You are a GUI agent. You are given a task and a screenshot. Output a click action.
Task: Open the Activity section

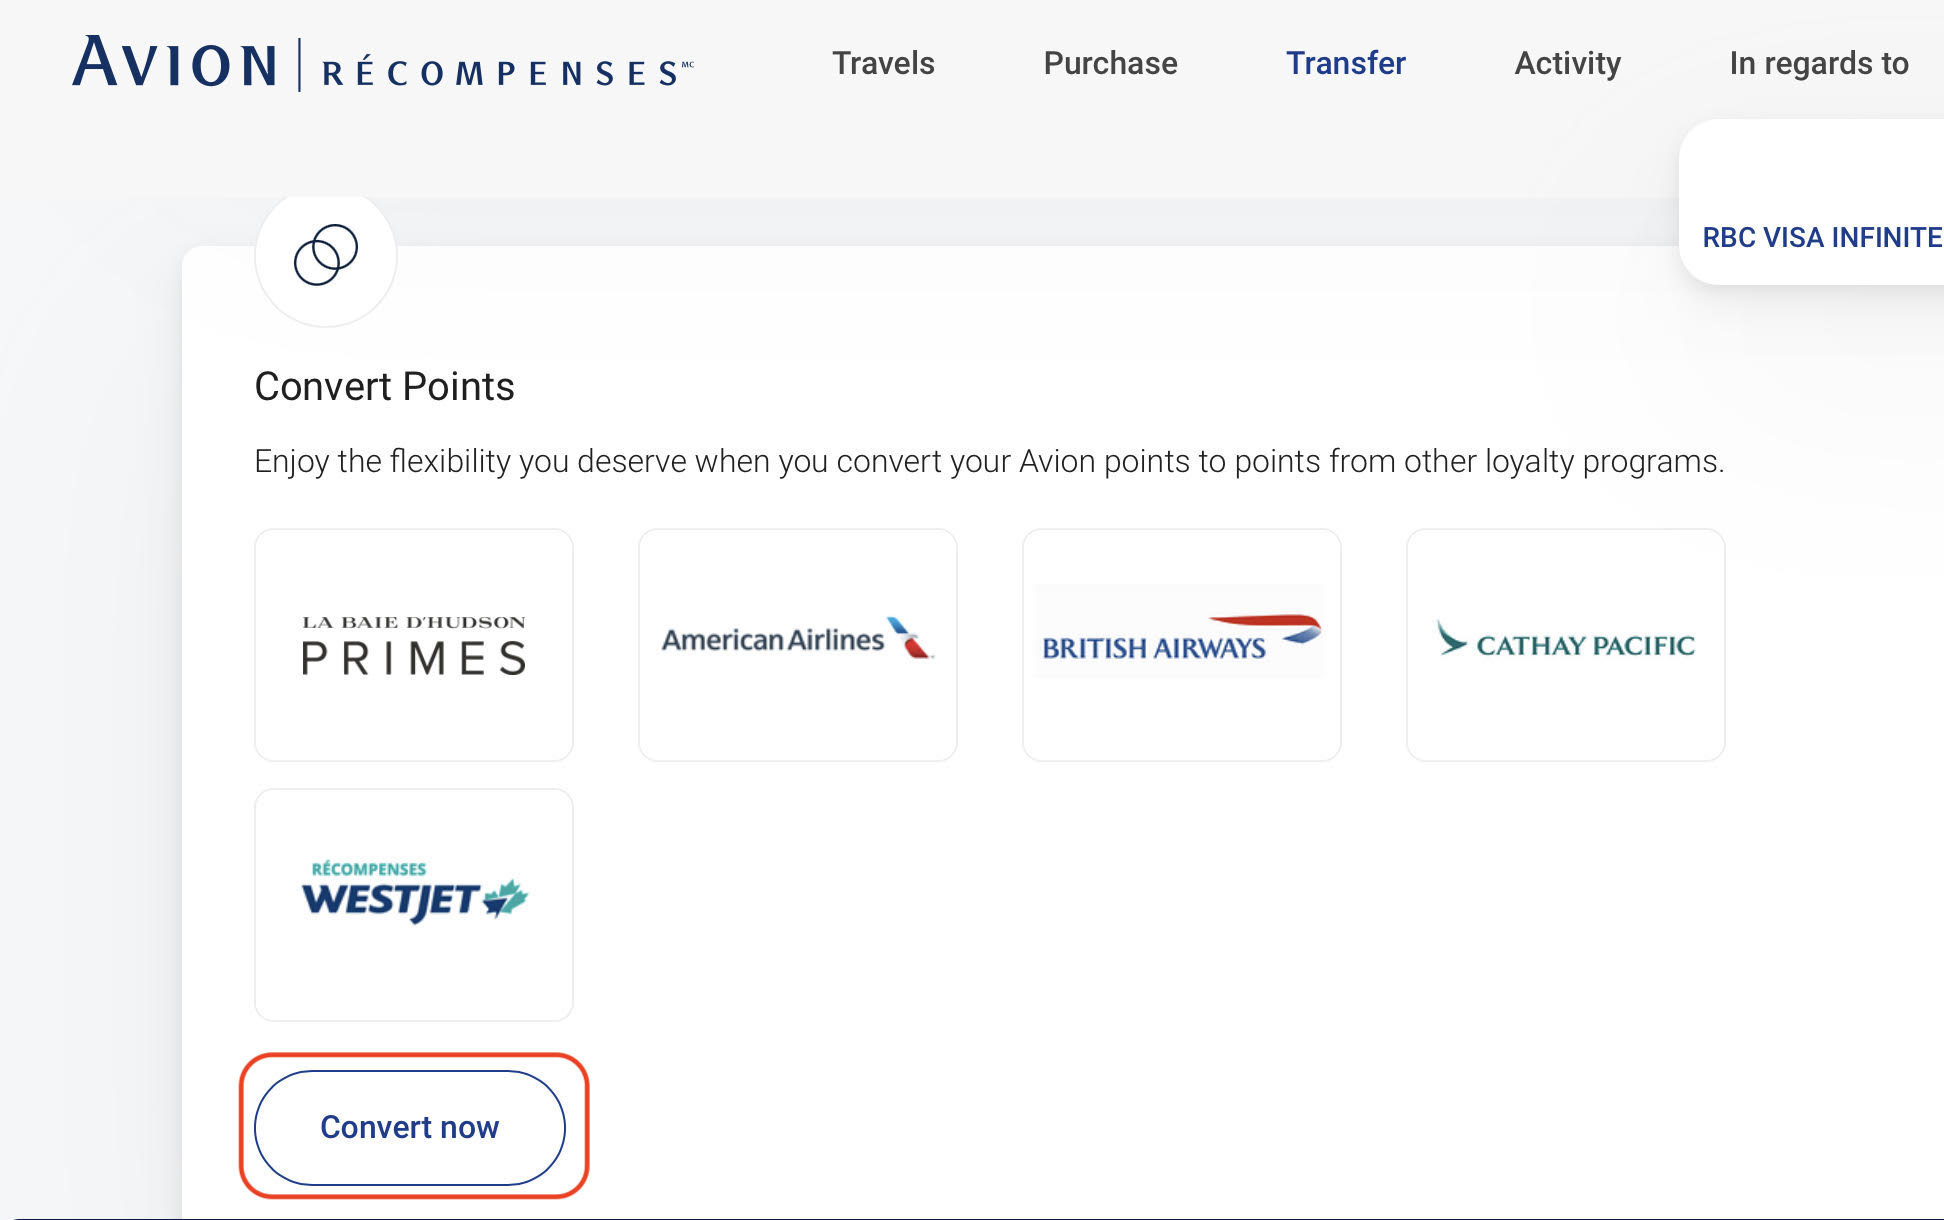click(1567, 62)
